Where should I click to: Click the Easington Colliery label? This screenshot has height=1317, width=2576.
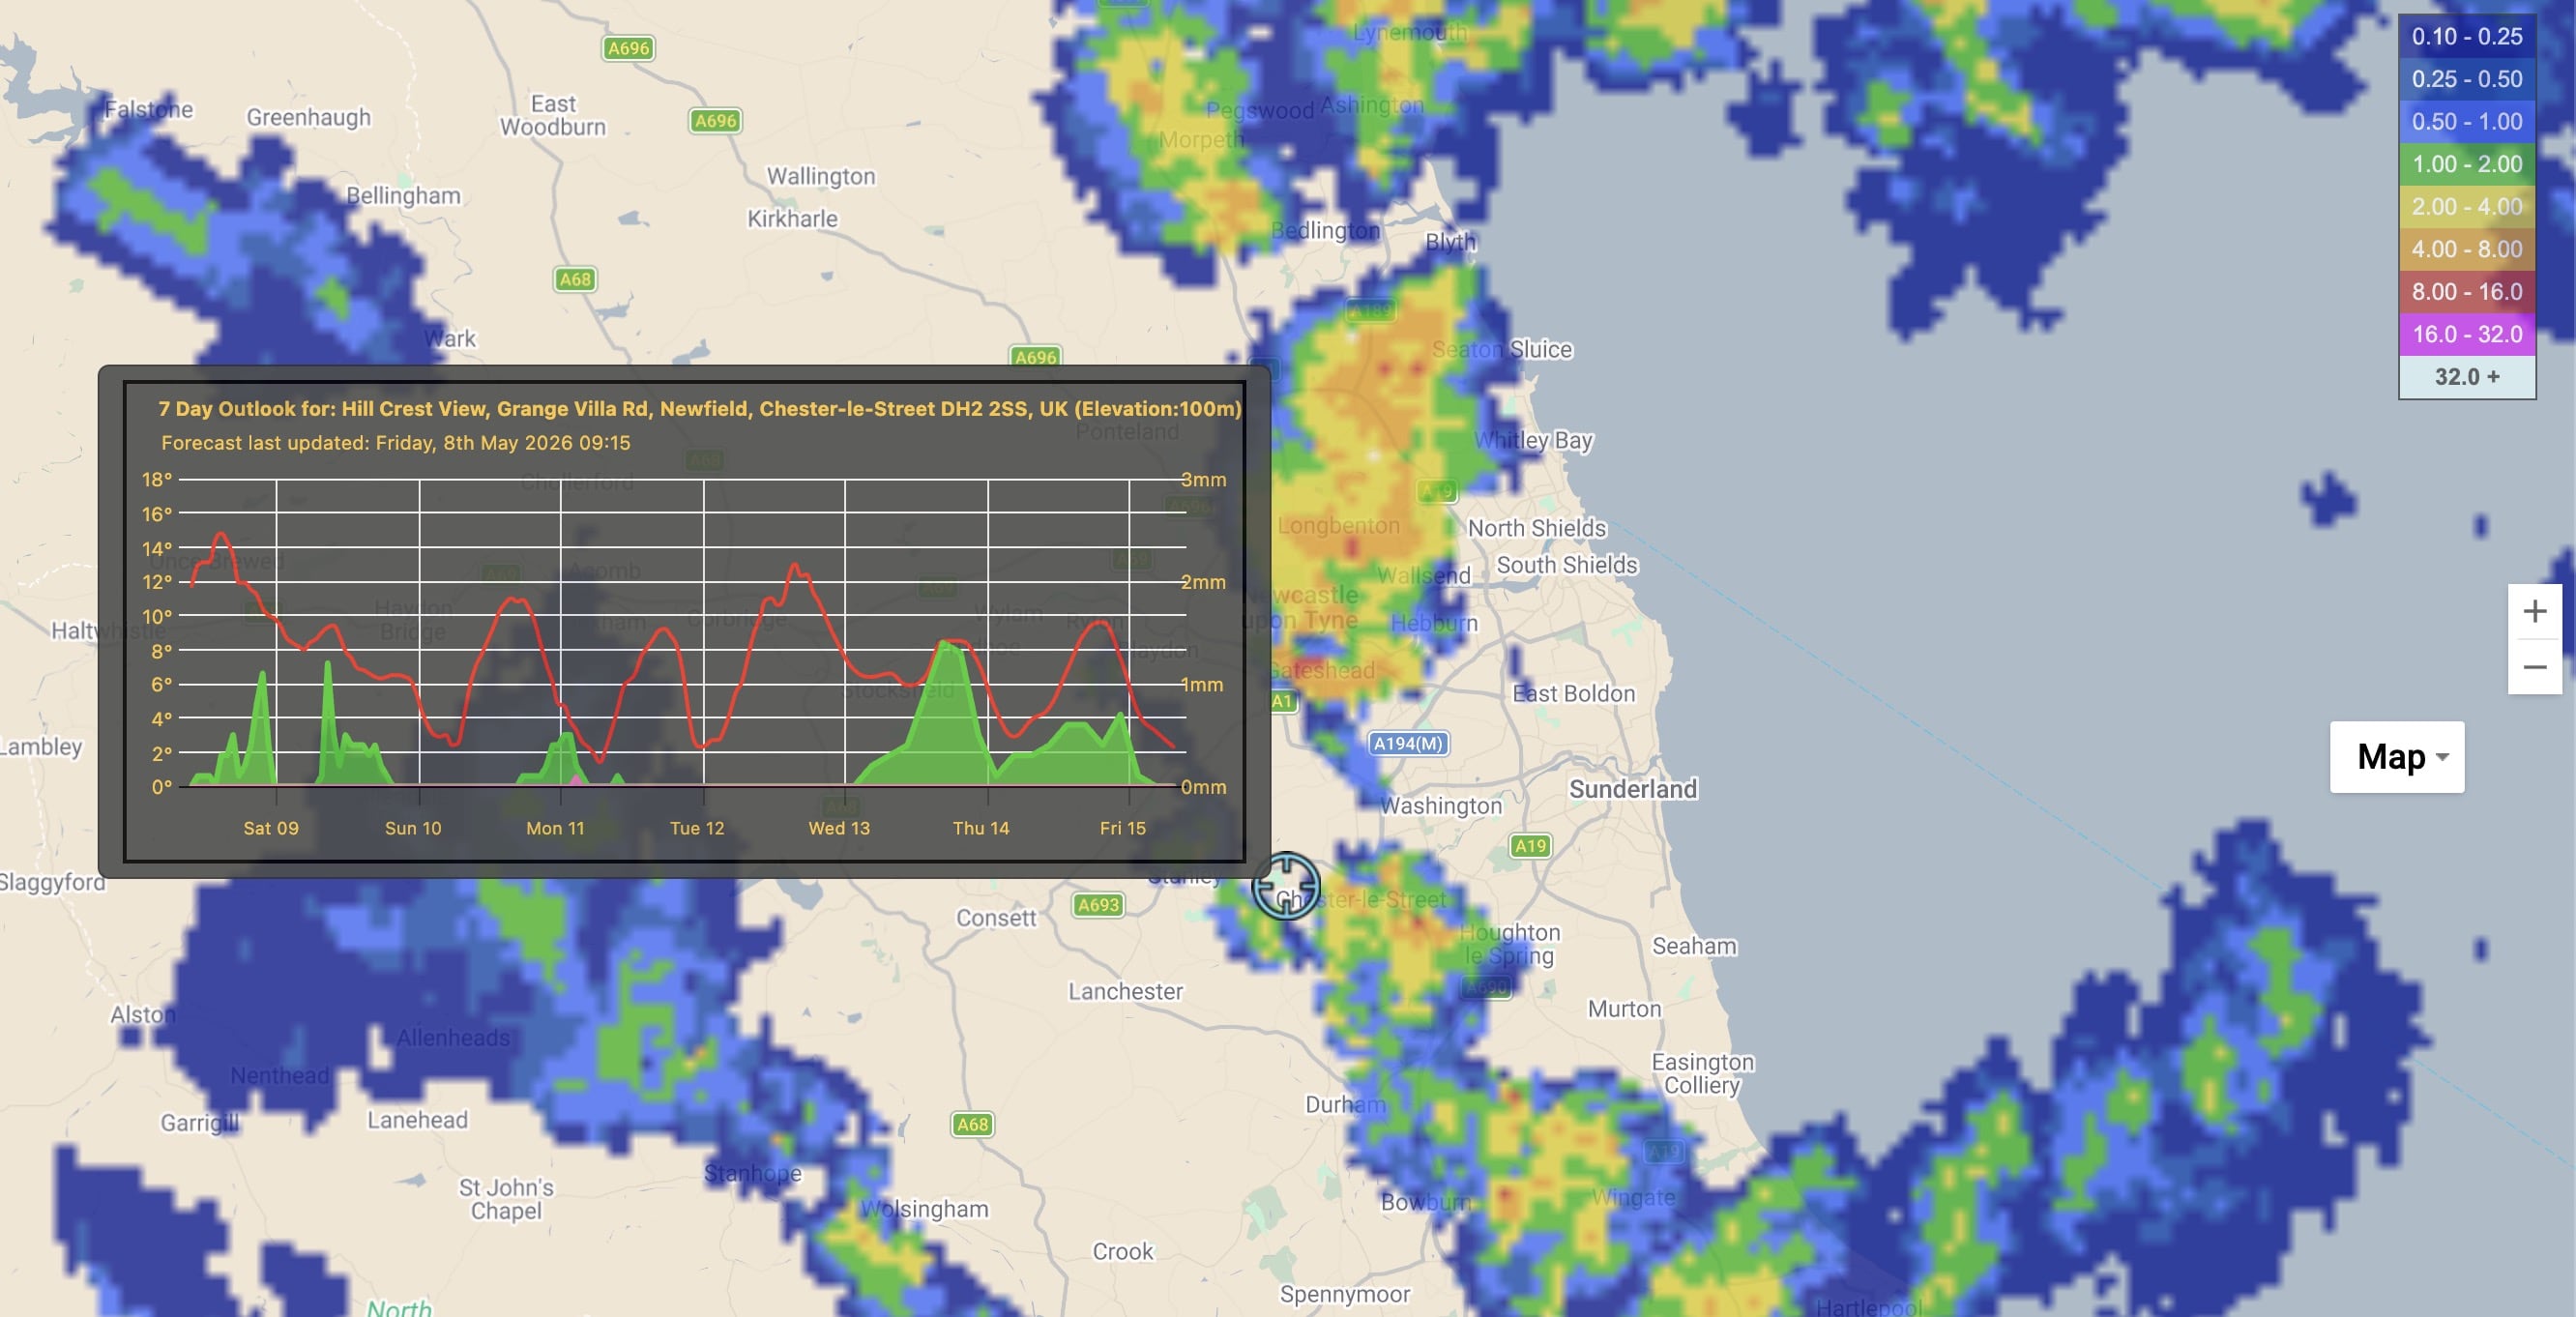pyautogui.click(x=1703, y=1073)
